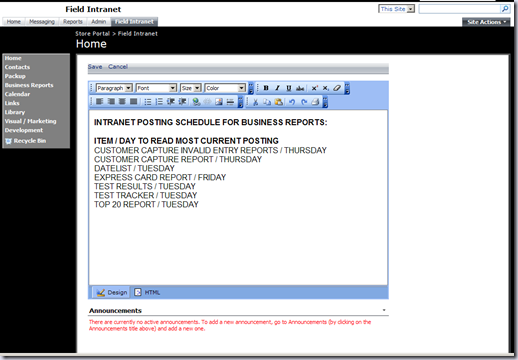
Task: Click the eraser clear formatting icon
Action: tap(337, 88)
